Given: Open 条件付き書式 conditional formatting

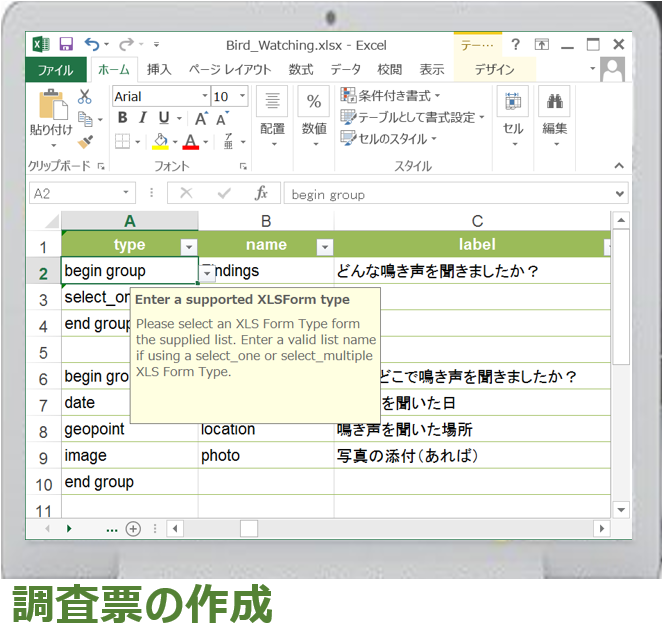Looking at the screenshot, I should click(x=391, y=96).
